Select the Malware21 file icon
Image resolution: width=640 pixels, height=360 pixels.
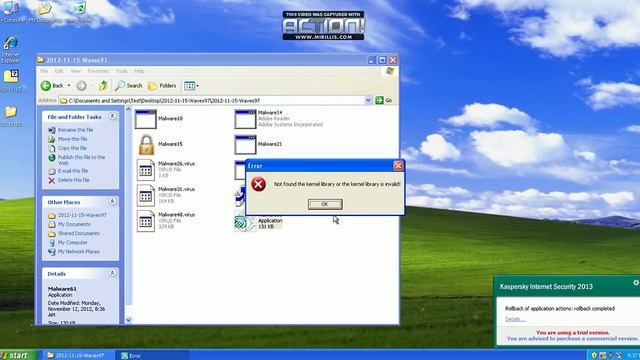[x=245, y=144]
